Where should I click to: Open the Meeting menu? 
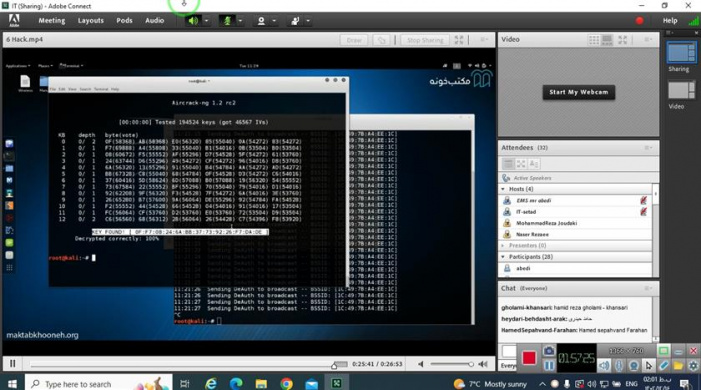coord(51,21)
